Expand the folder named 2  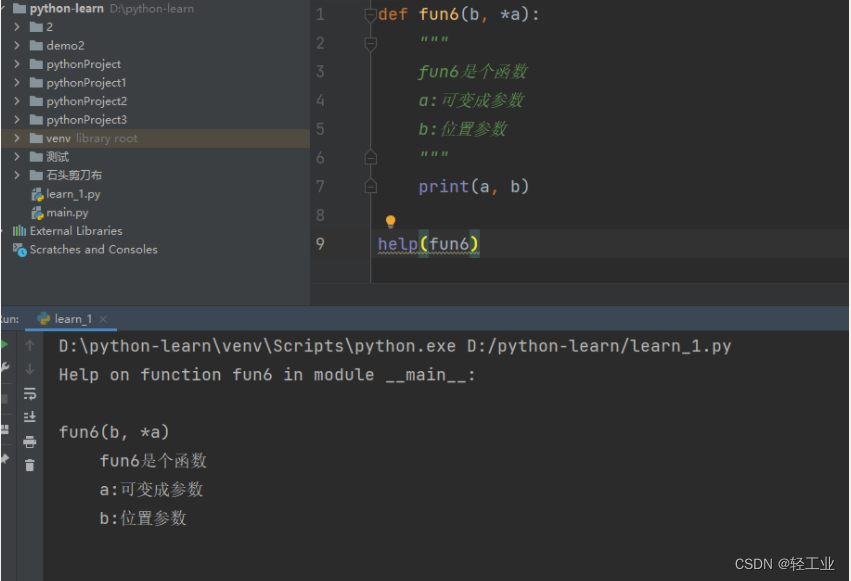[17, 27]
